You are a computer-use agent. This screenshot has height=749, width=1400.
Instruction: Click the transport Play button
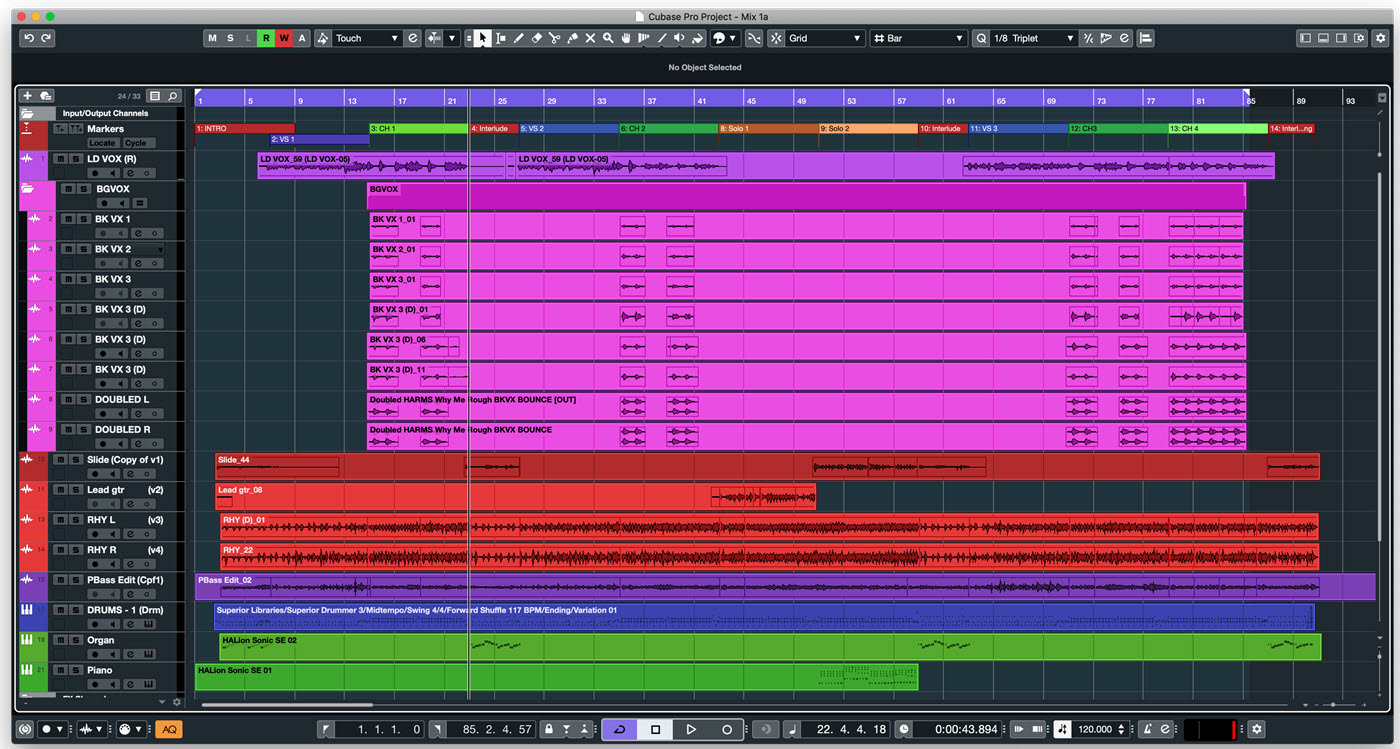coord(691,729)
